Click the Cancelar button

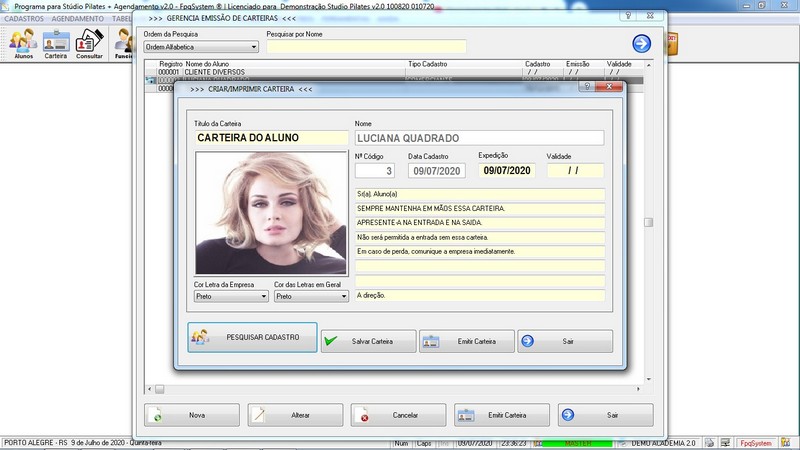click(x=398, y=415)
